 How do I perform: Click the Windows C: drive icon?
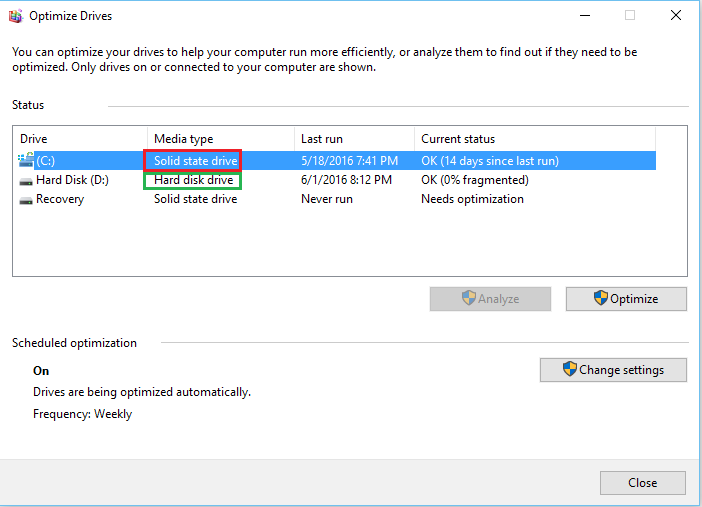coord(26,160)
